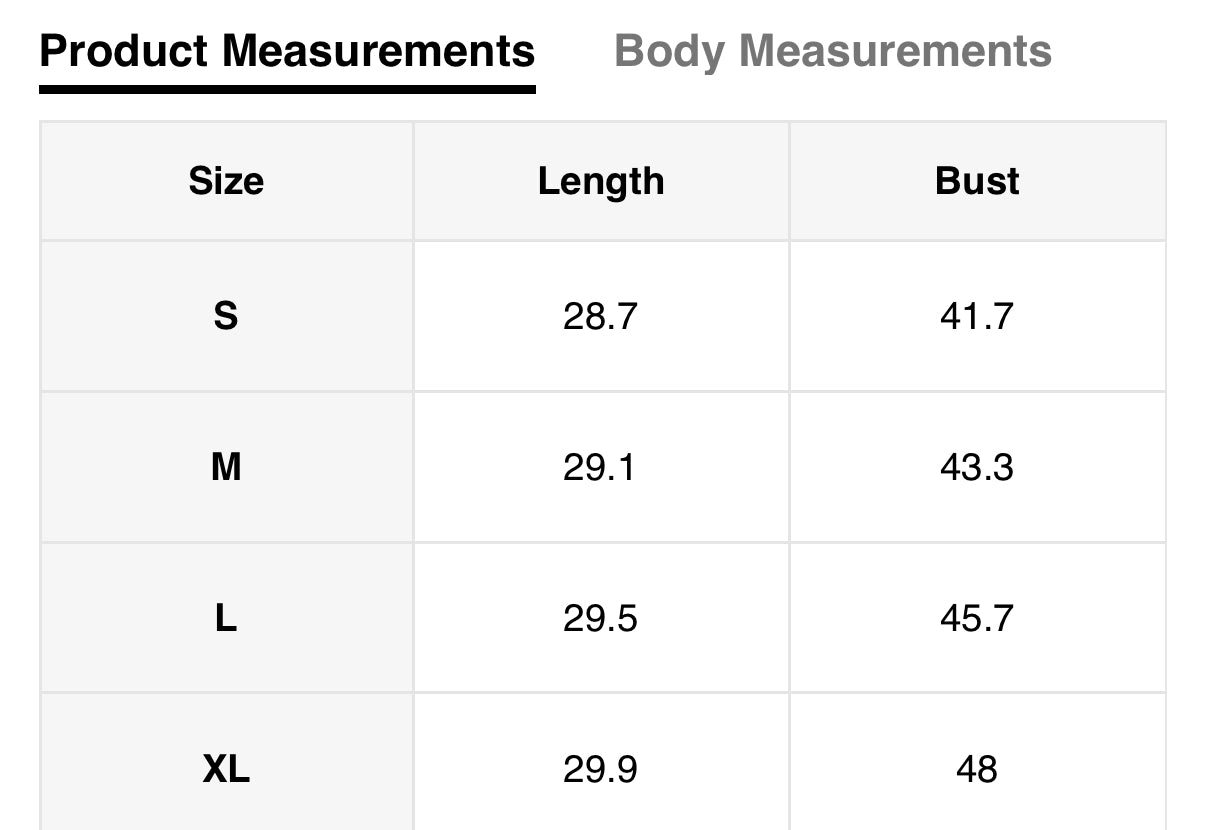Click the Size column header
Screen dimensions: 1206x830
click(226, 181)
